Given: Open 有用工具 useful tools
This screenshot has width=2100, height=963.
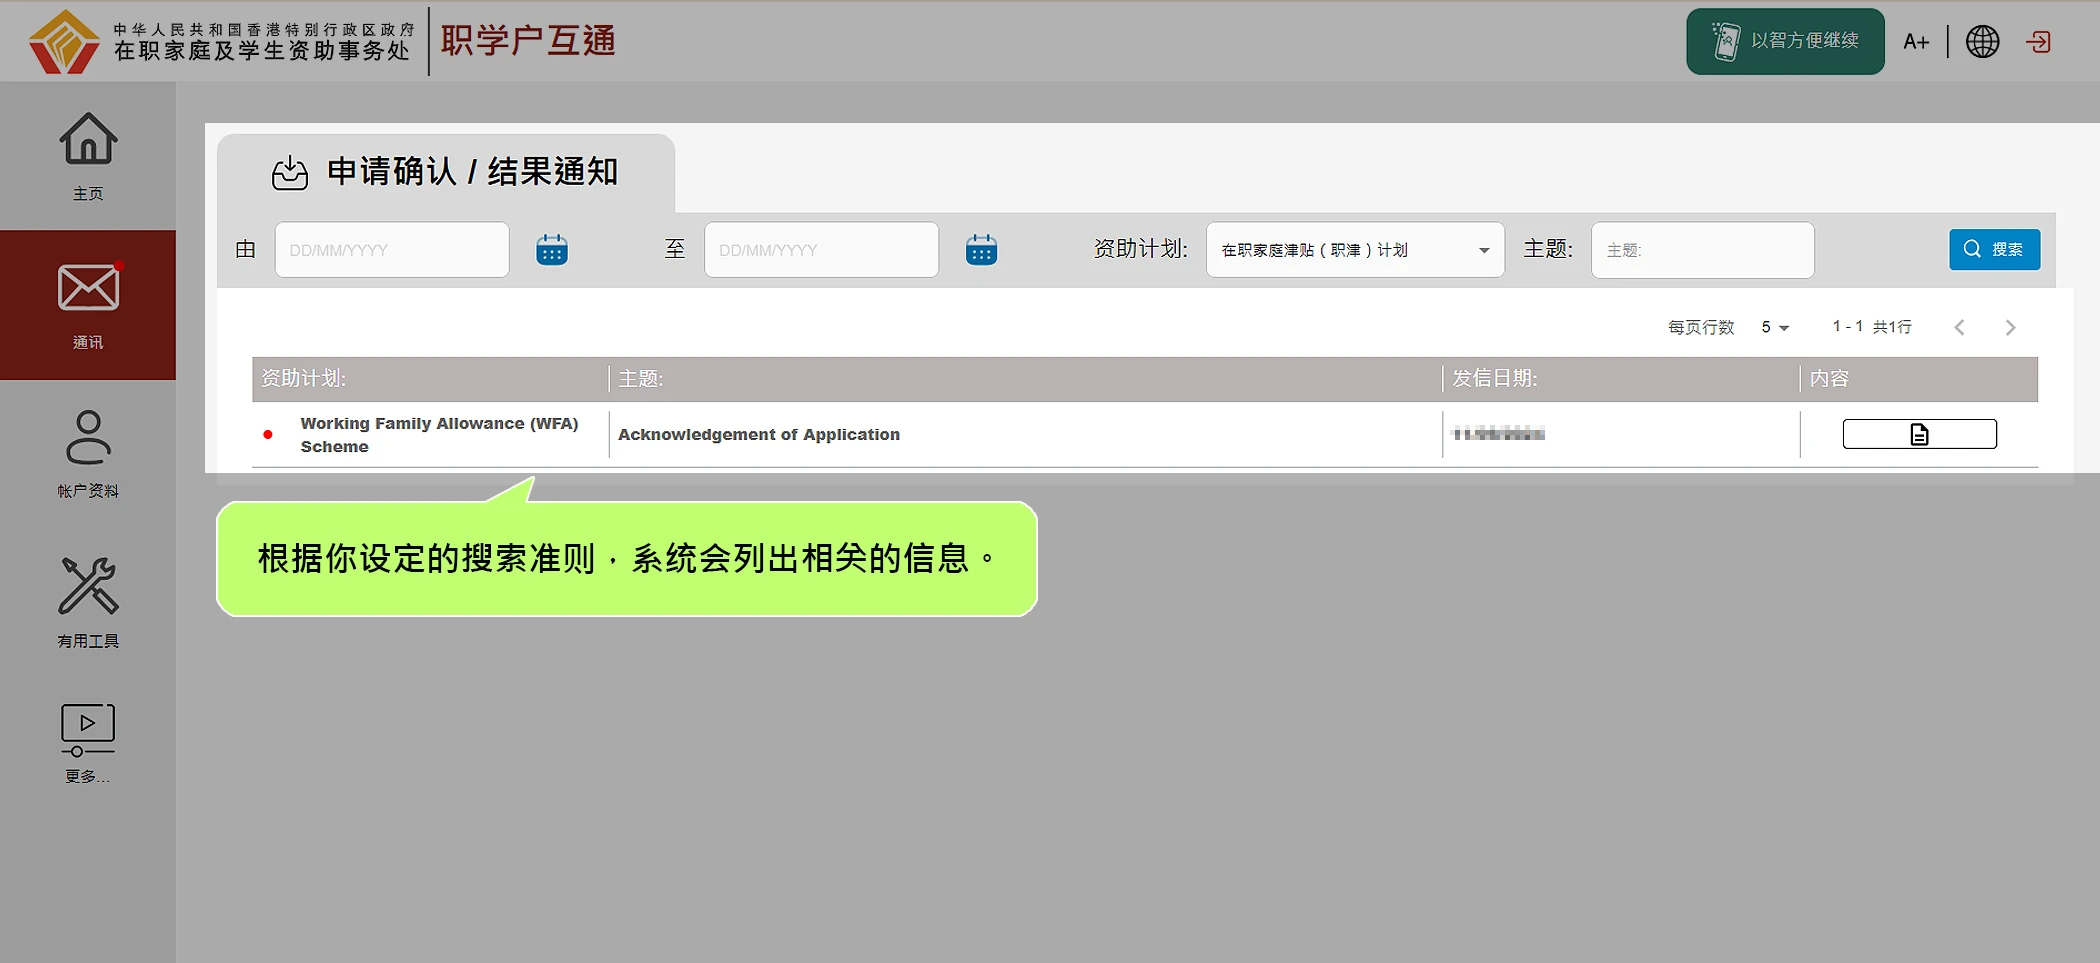Looking at the screenshot, I should tap(88, 602).
